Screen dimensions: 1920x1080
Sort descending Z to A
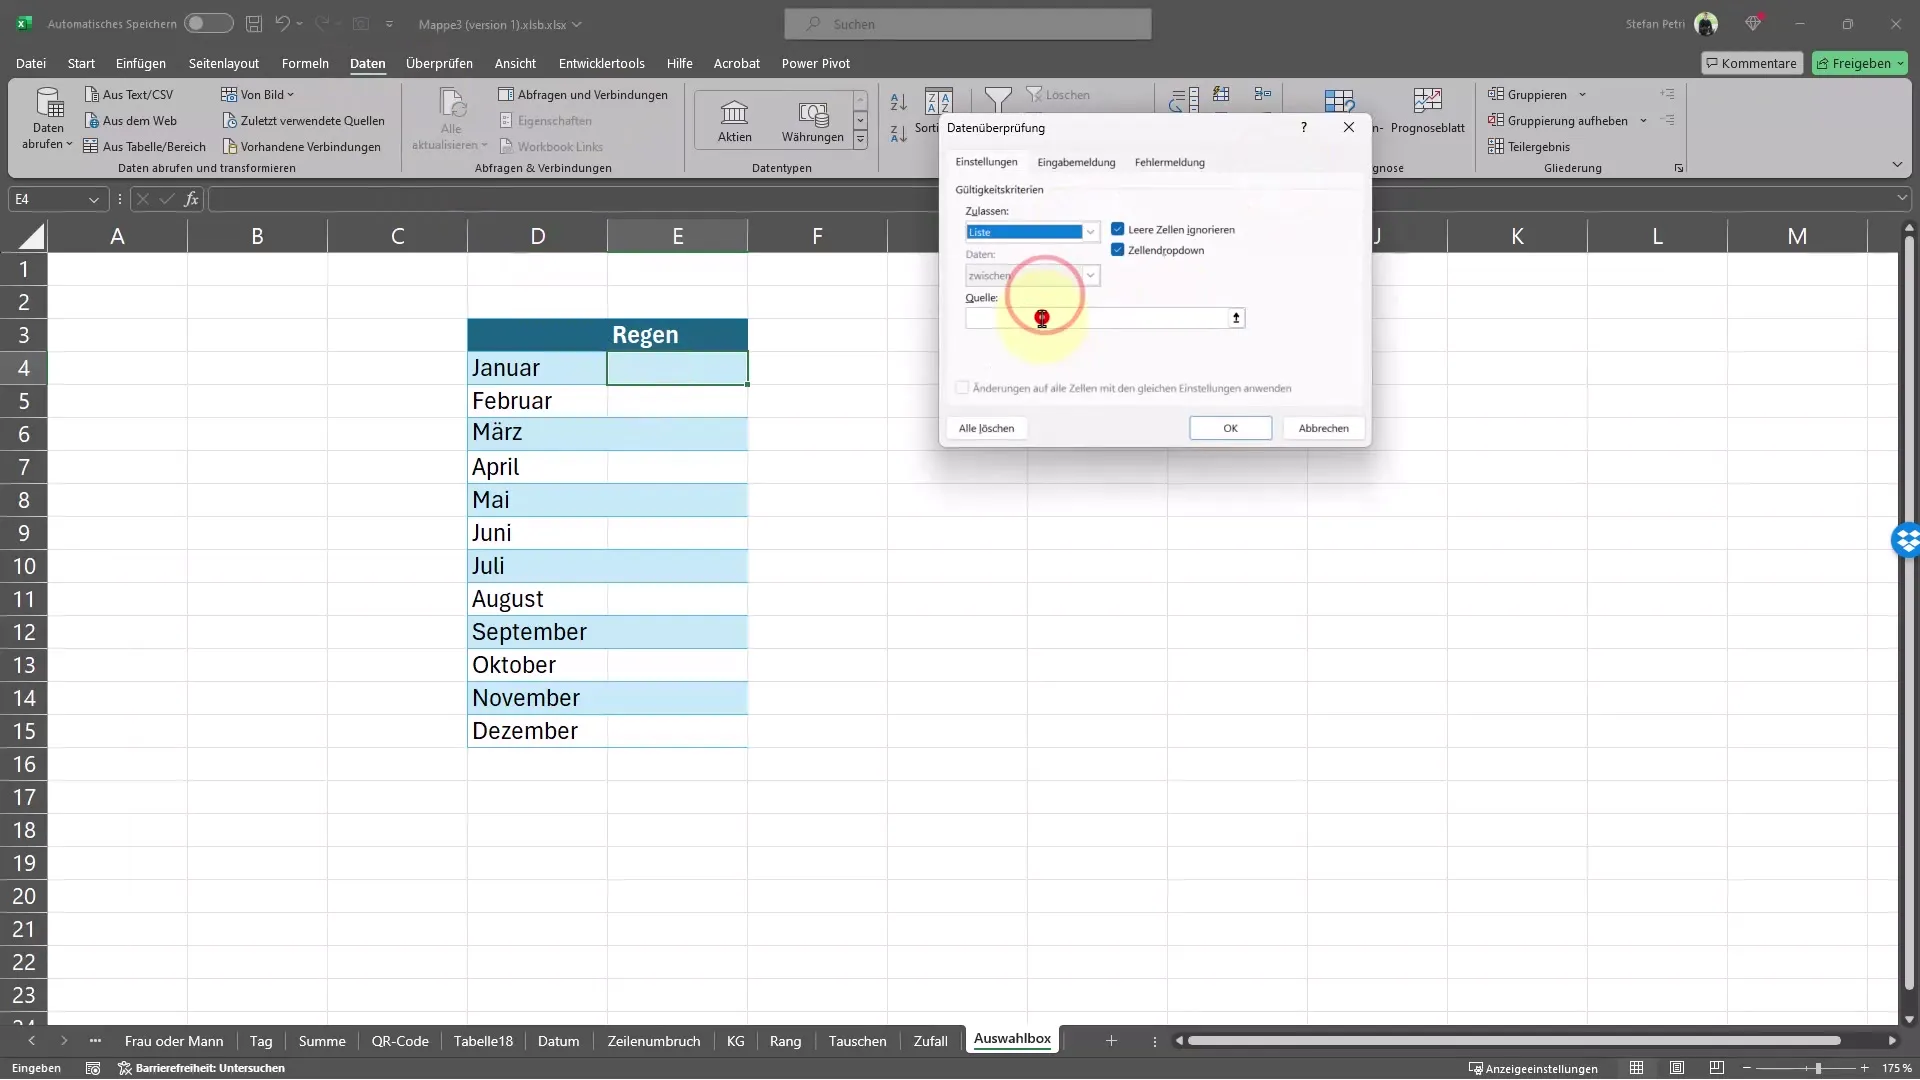coord(898,133)
